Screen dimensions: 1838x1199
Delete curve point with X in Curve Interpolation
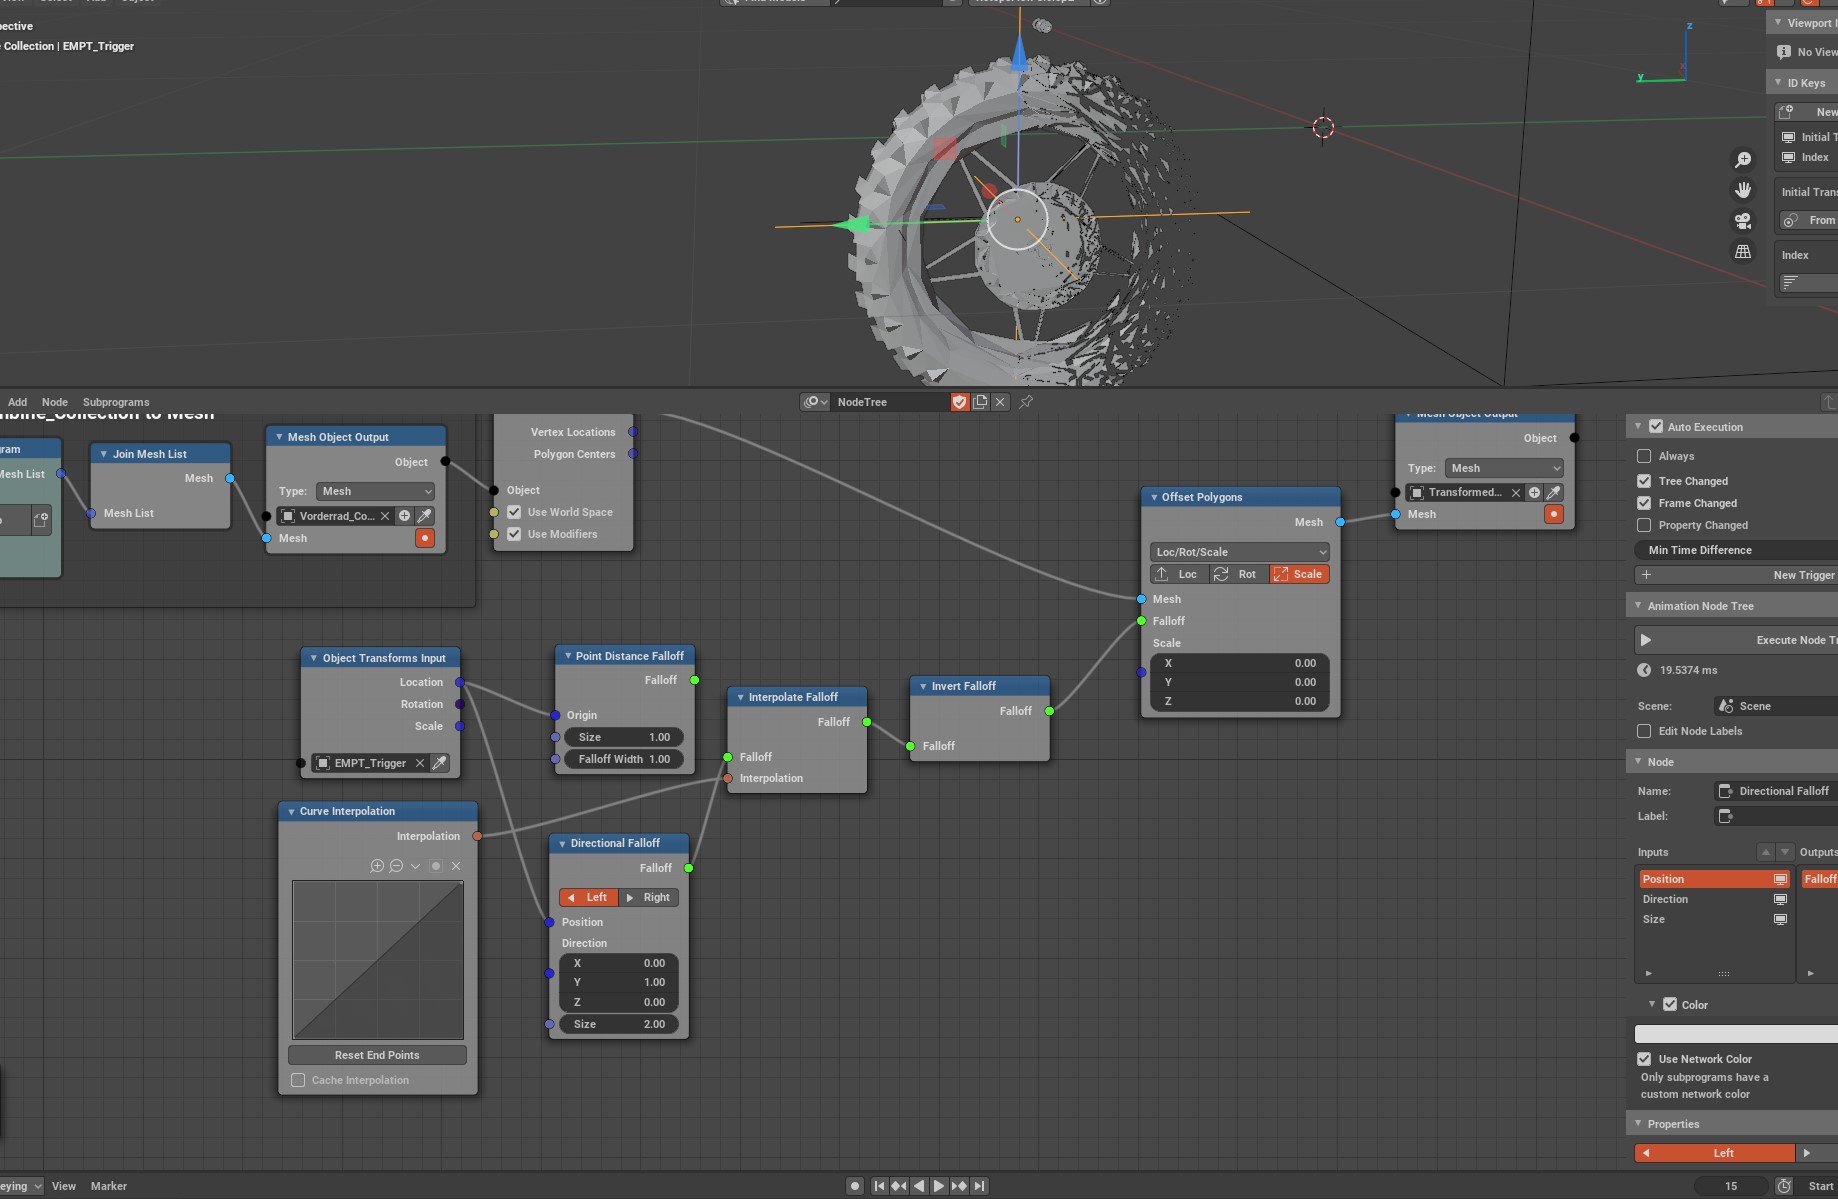[456, 866]
